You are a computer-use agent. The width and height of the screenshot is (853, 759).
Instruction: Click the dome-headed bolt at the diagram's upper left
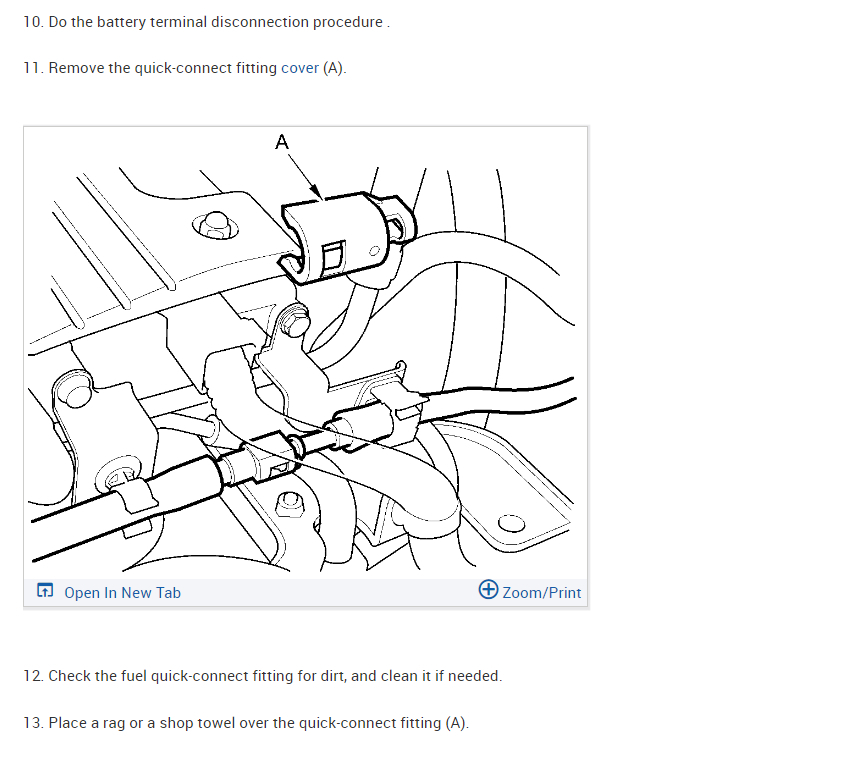[x=215, y=225]
